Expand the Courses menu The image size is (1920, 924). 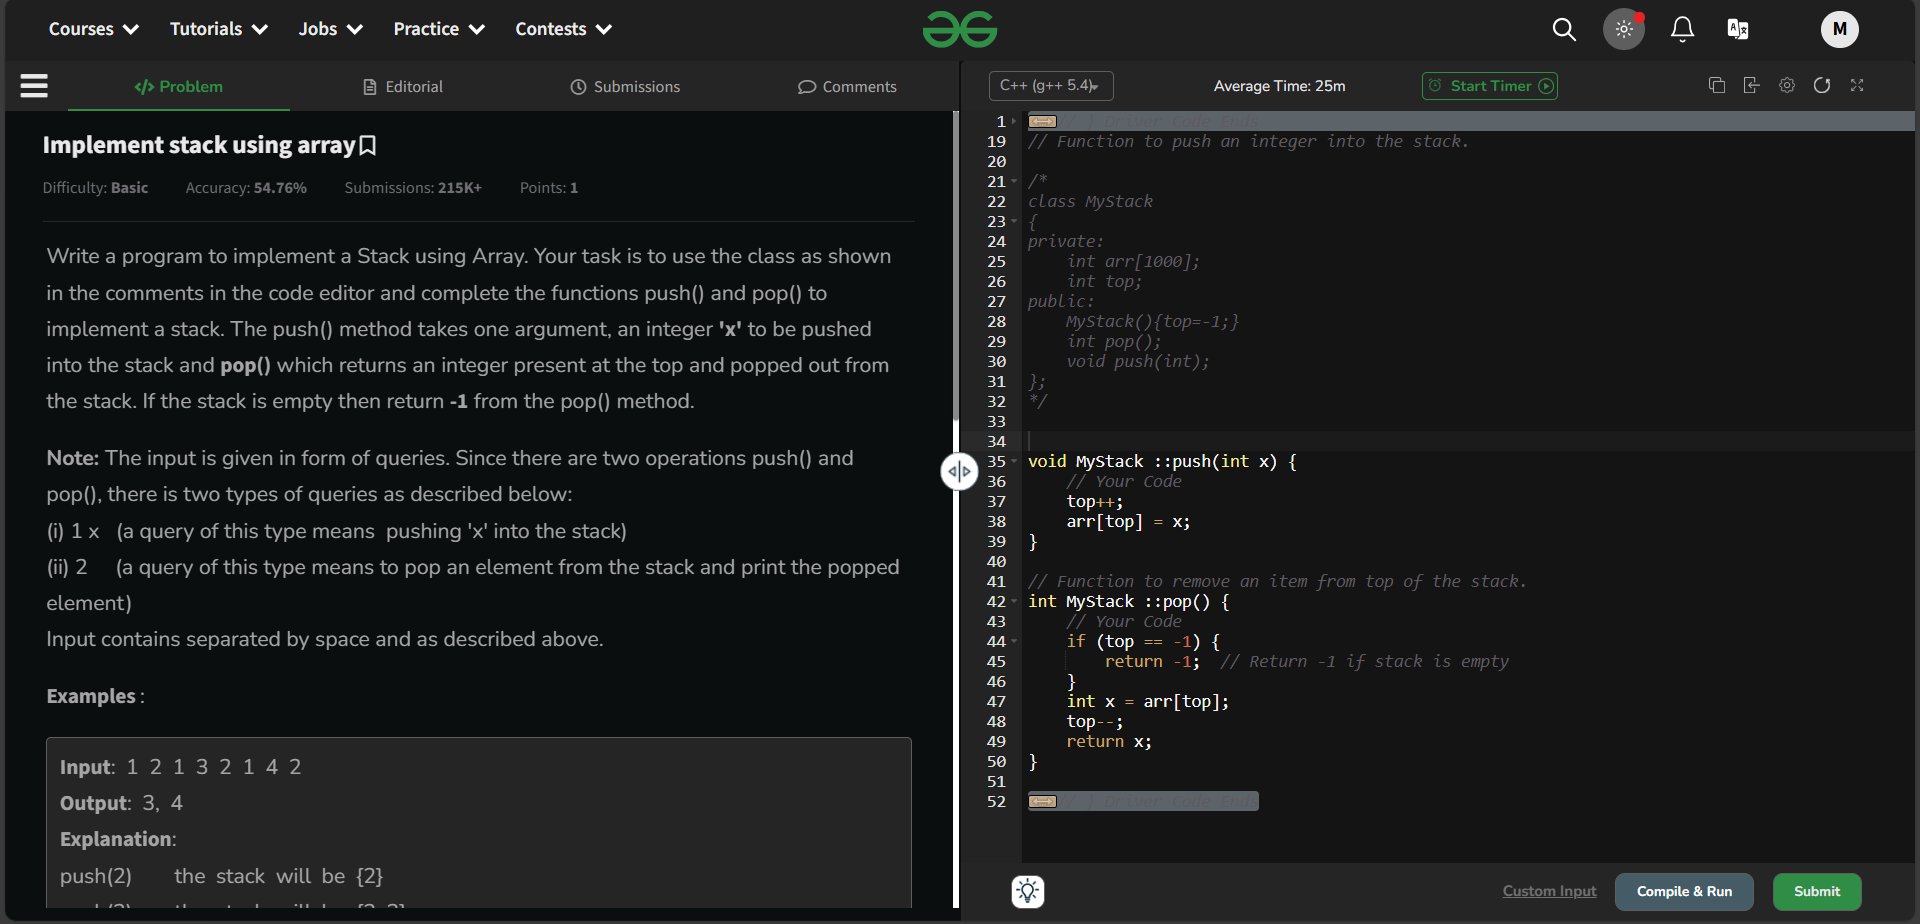93,29
